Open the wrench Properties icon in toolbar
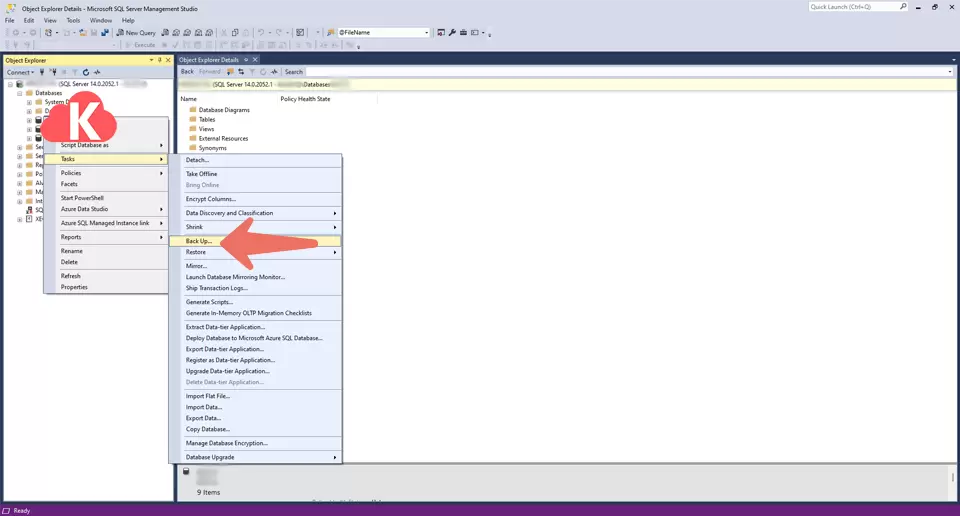This screenshot has height=516, width=960. 452,32
